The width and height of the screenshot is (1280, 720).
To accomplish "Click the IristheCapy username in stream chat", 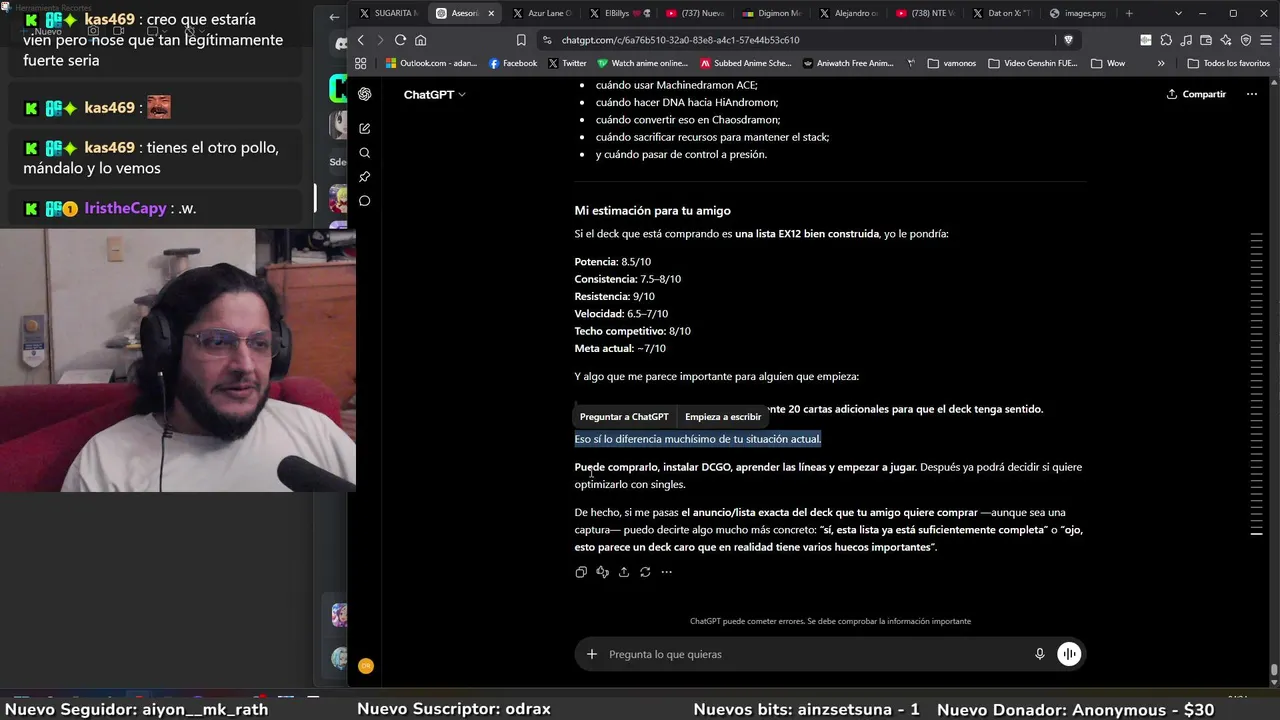I will coord(125,208).
